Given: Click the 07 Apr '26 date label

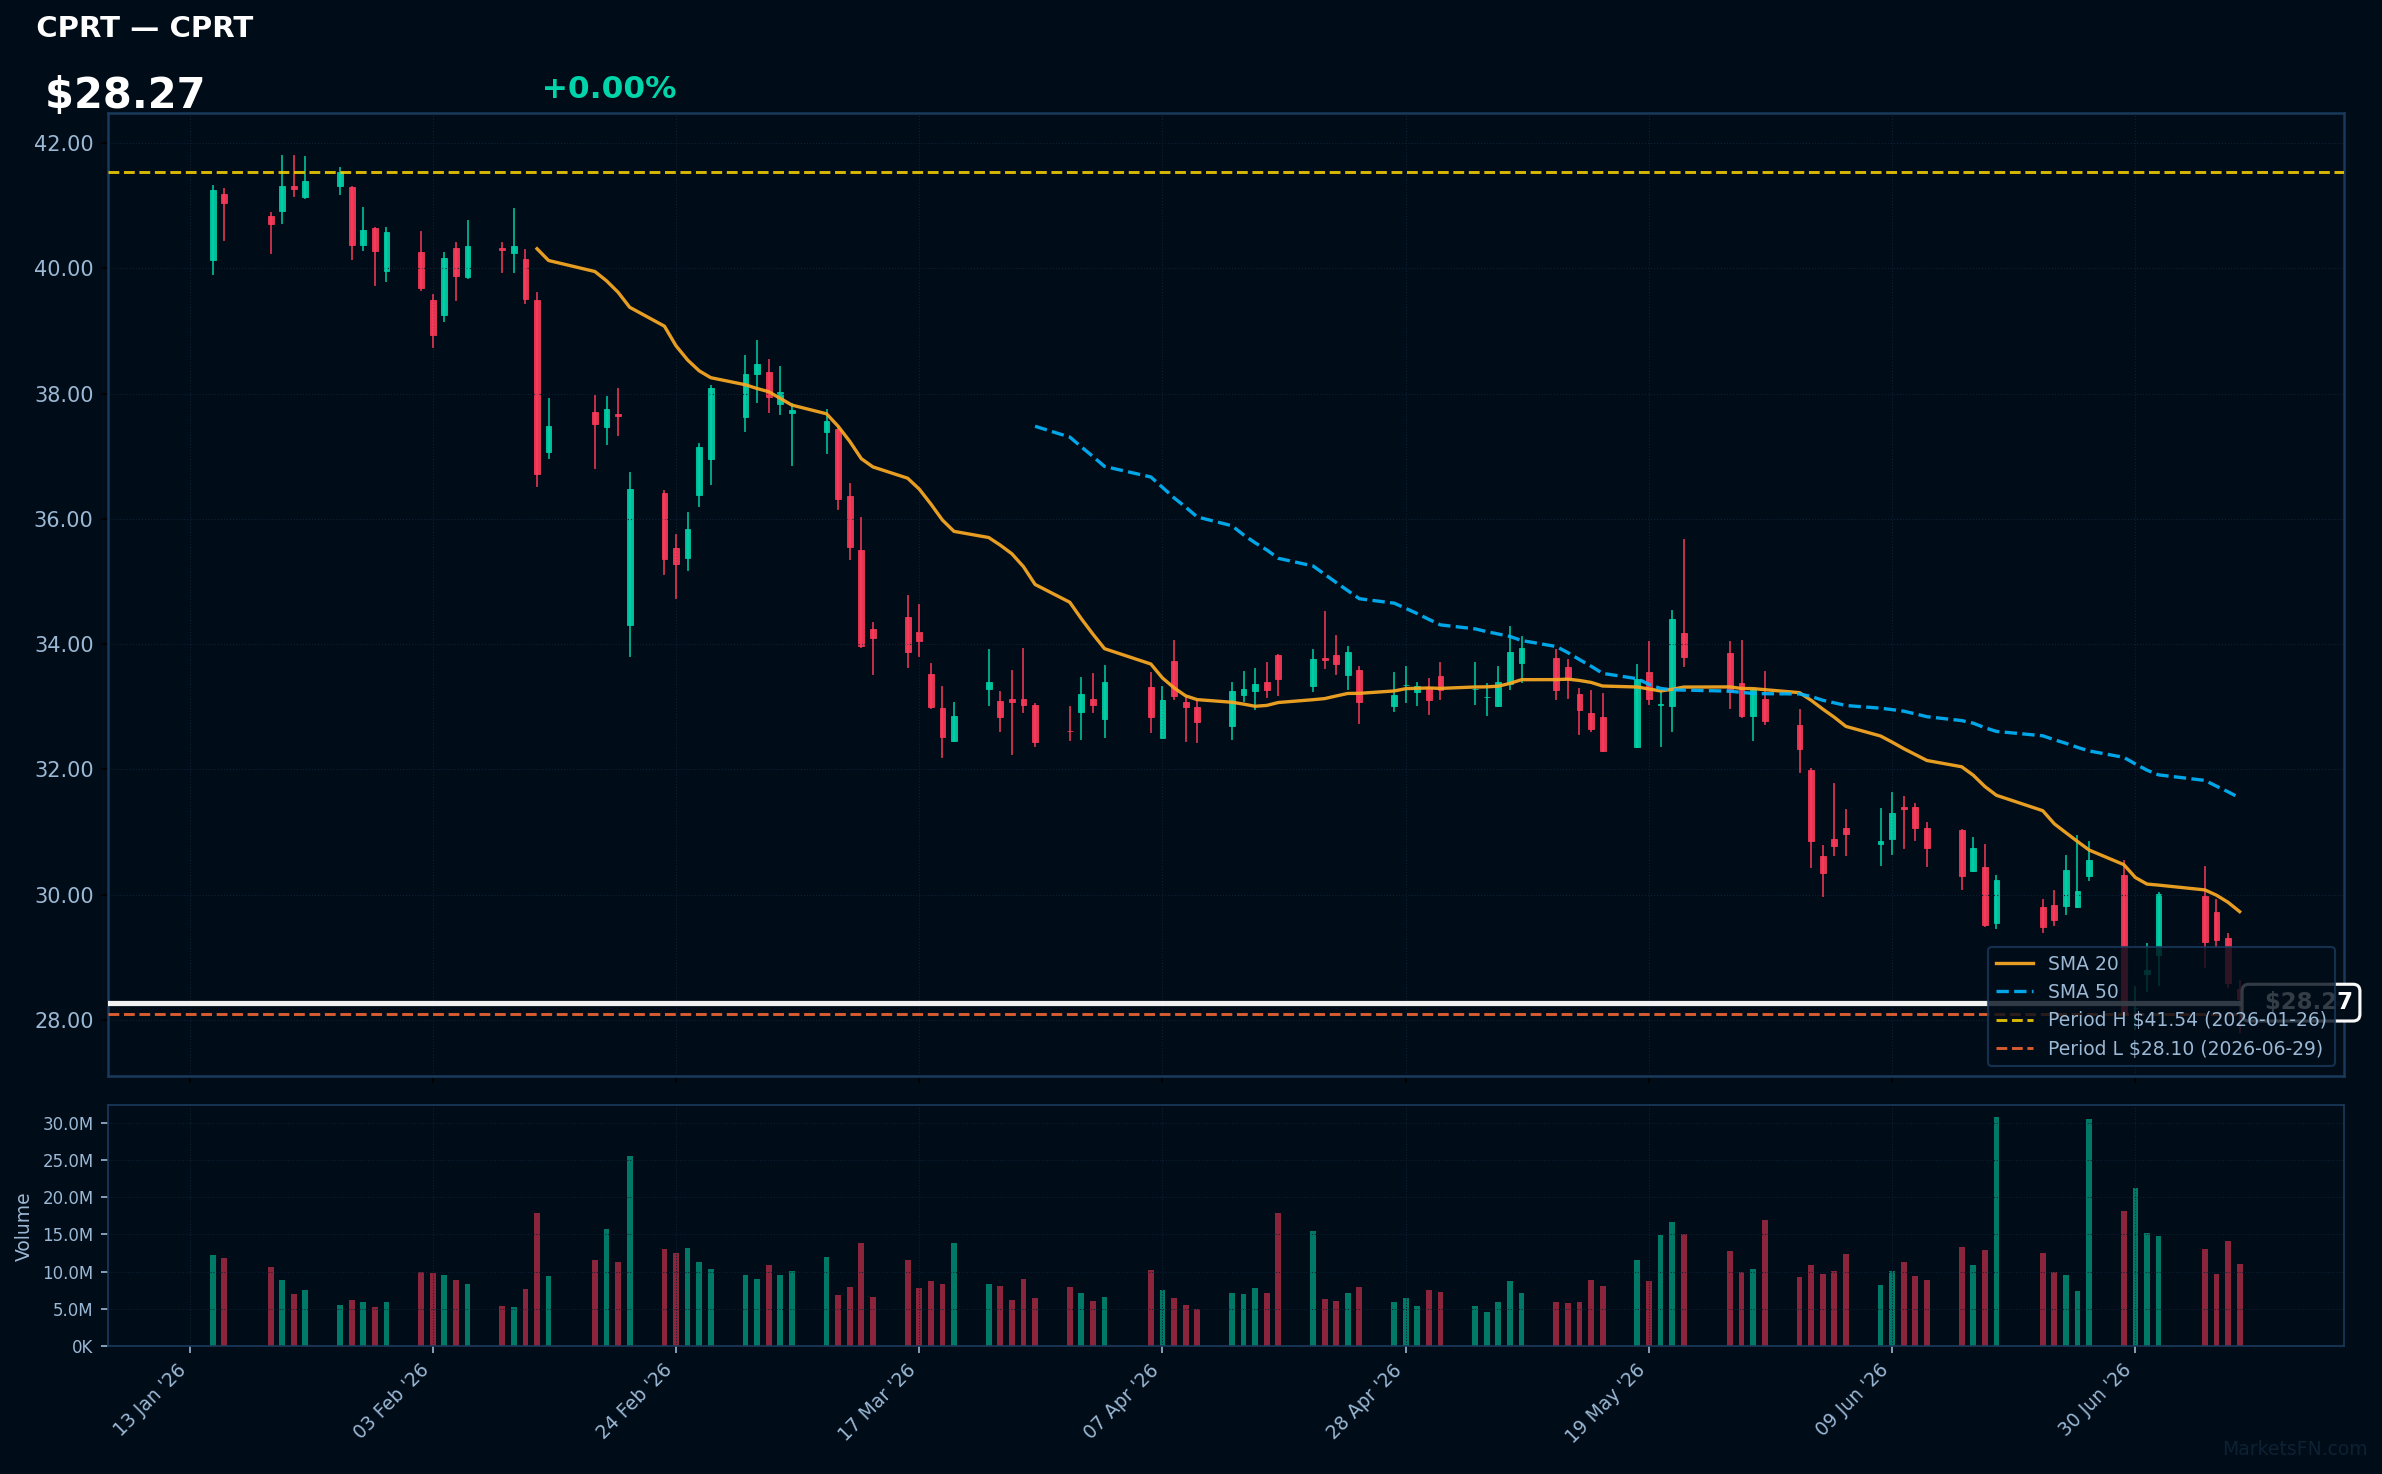Looking at the screenshot, I should point(1120,1400).
